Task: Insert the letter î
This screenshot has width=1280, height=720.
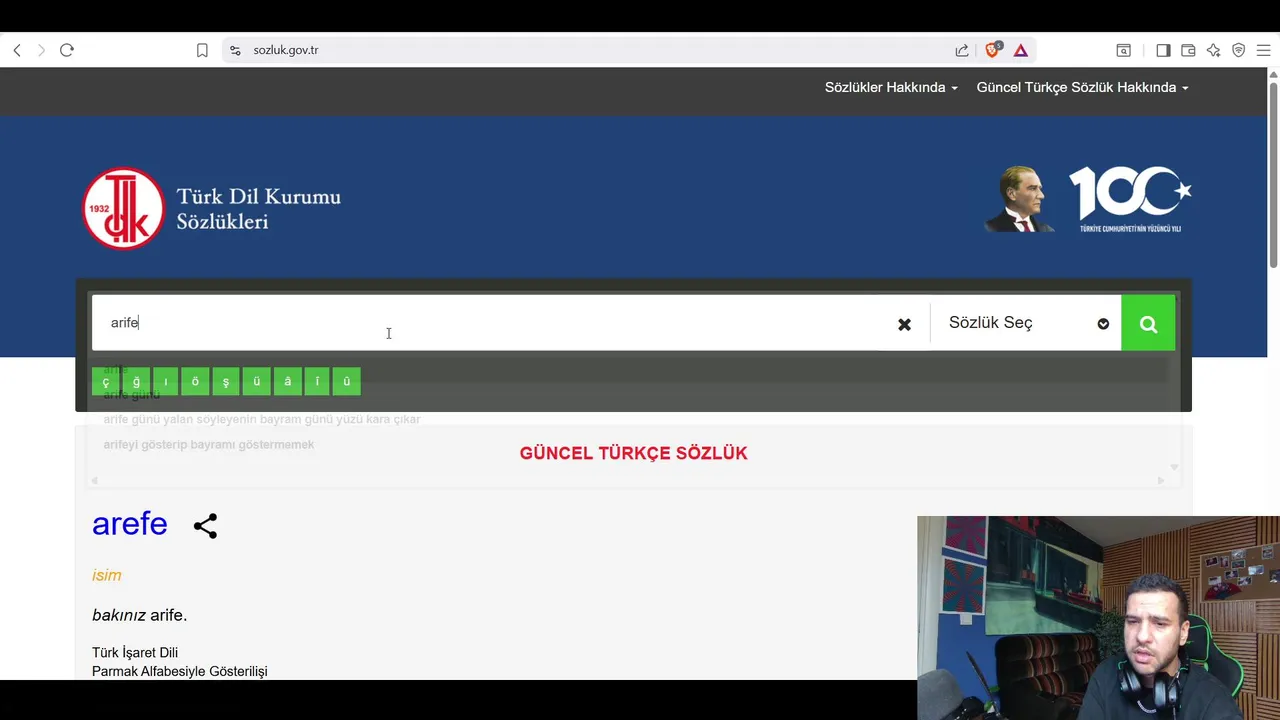Action: click(317, 381)
